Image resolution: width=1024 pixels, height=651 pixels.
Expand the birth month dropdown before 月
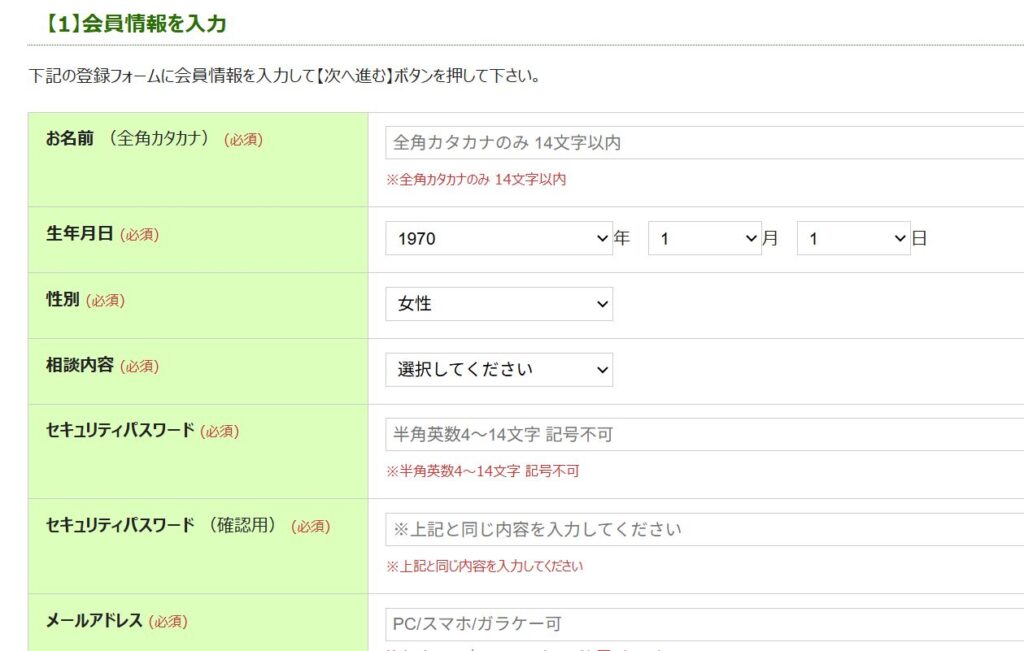click(704, 239)
